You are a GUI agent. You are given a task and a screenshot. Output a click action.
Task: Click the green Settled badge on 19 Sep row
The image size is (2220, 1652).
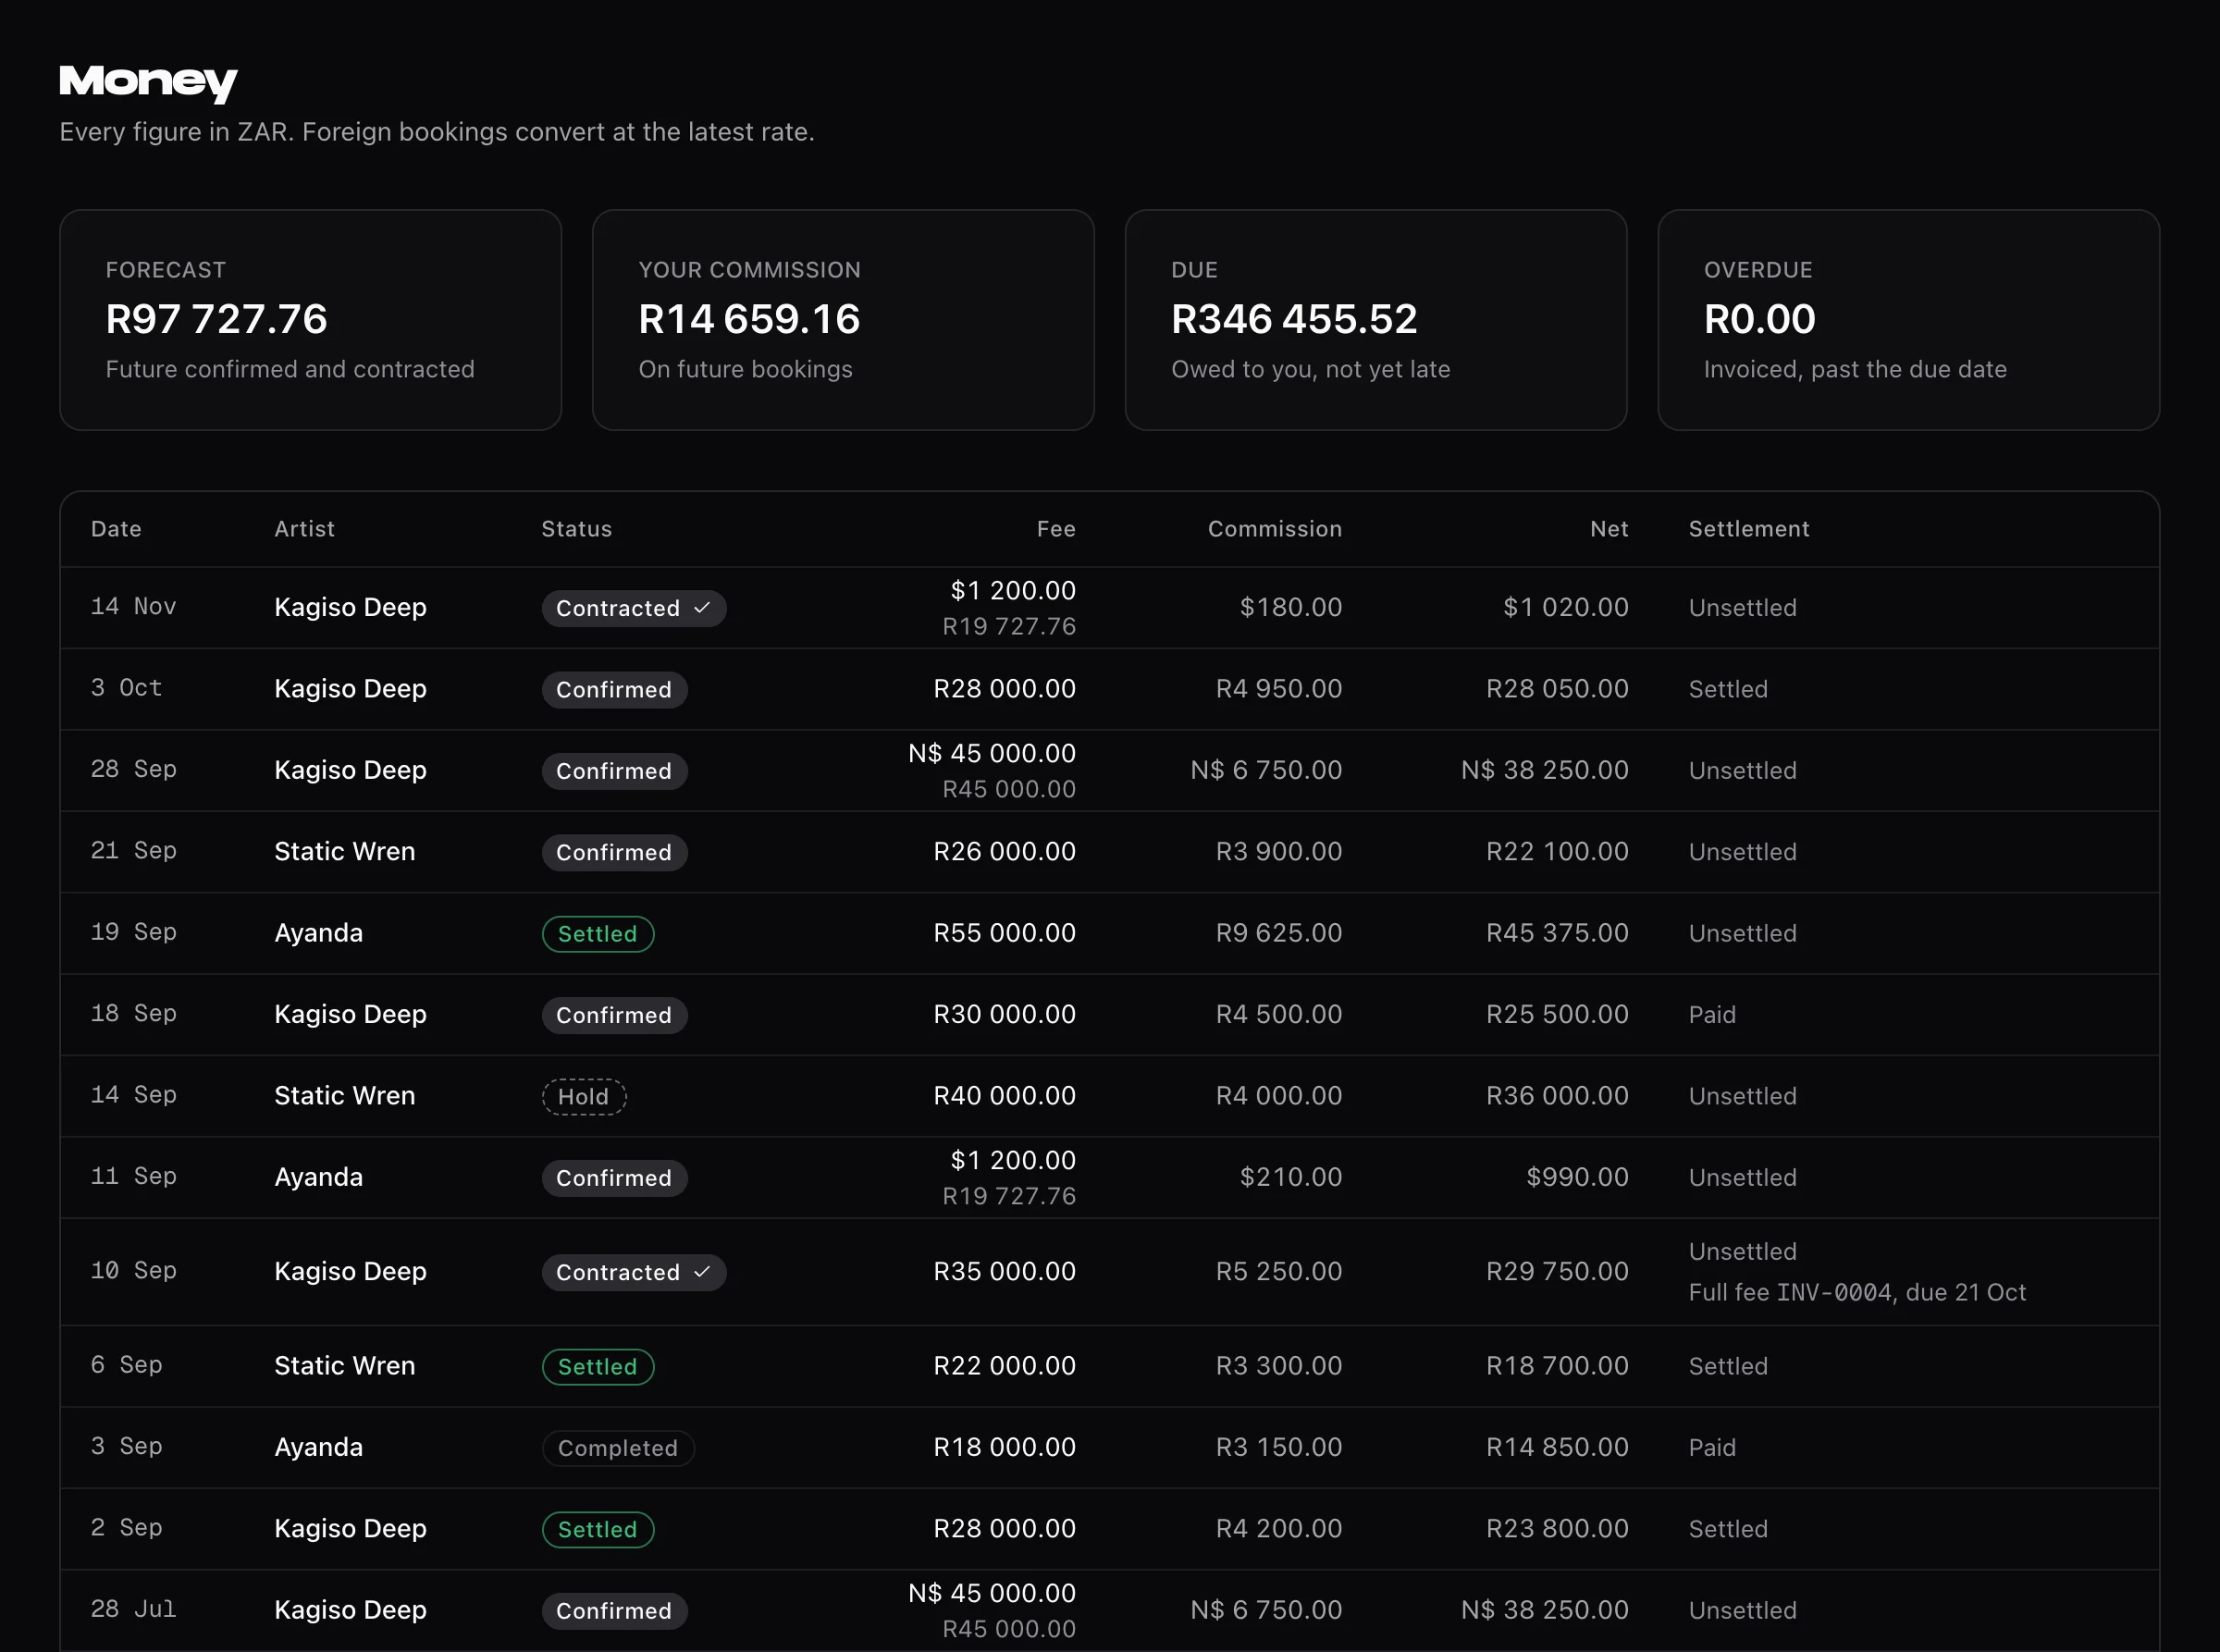[x=598, y=934]
